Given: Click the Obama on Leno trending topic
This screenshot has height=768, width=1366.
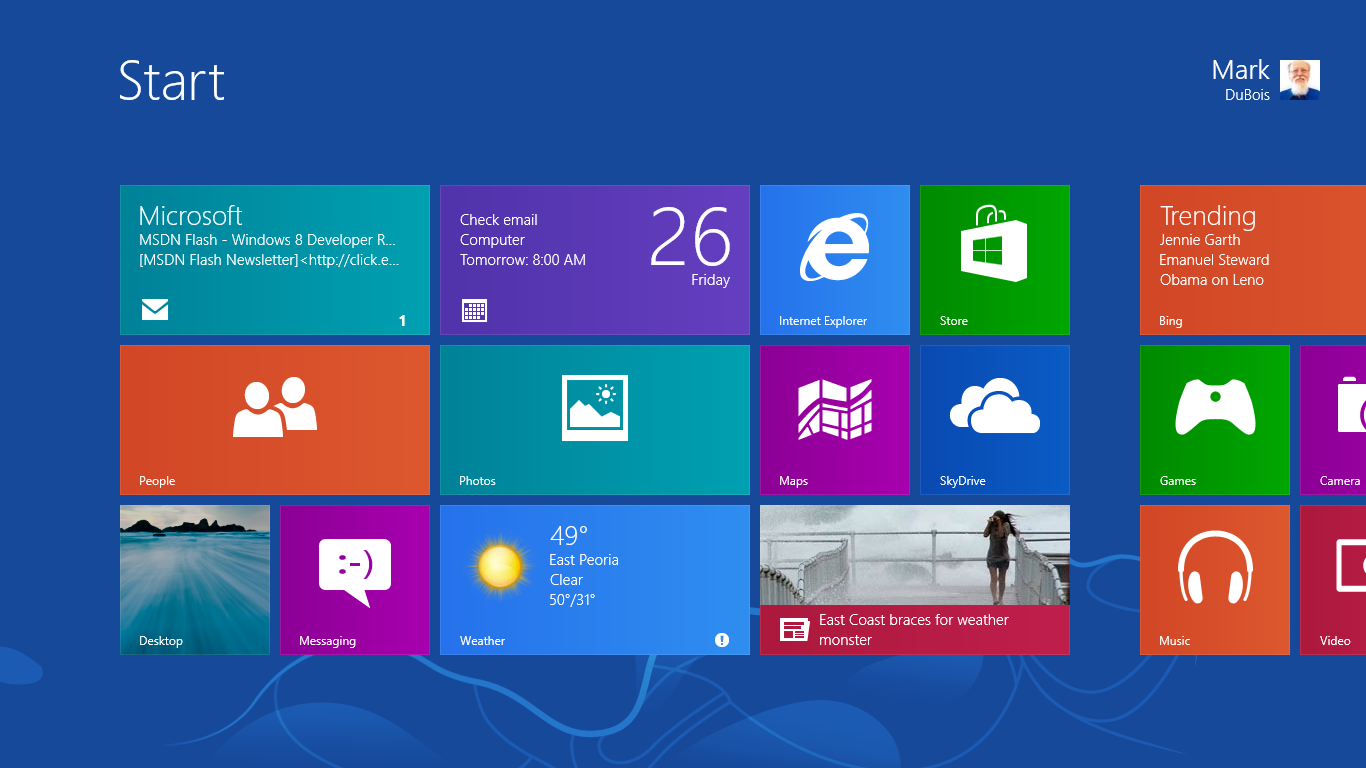Looking at the screenshot, I should click(1212, 280).
